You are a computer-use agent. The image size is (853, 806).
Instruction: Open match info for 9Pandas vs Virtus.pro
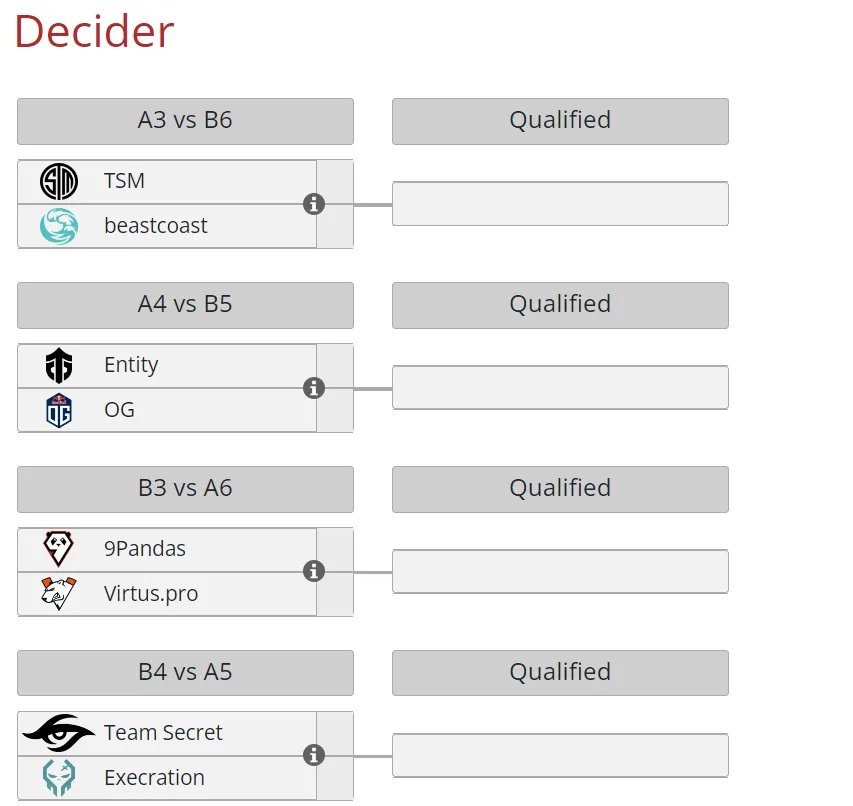(314, 572)
